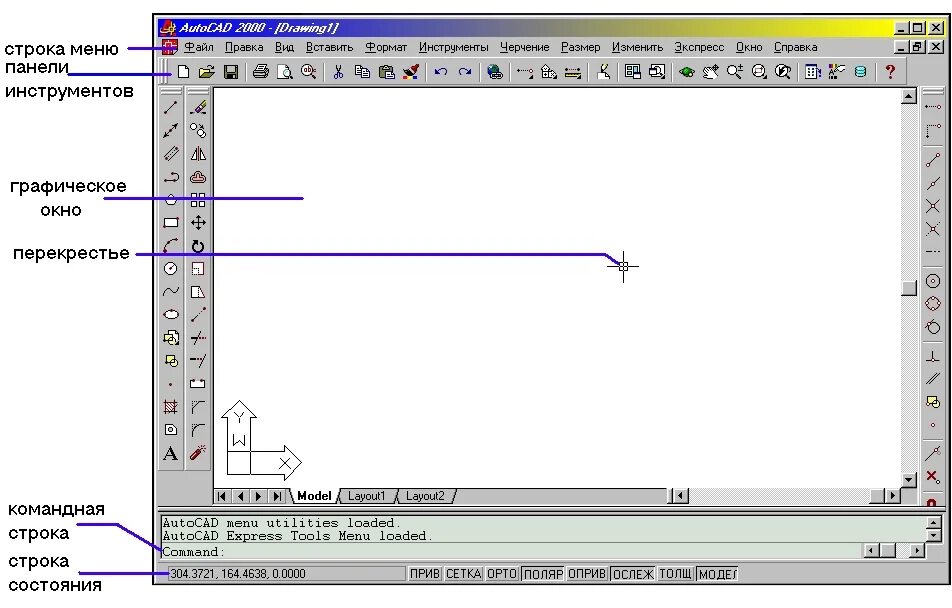
Task: Click the Print icon in the Standard toolbar
Action: tap(260, 72)
